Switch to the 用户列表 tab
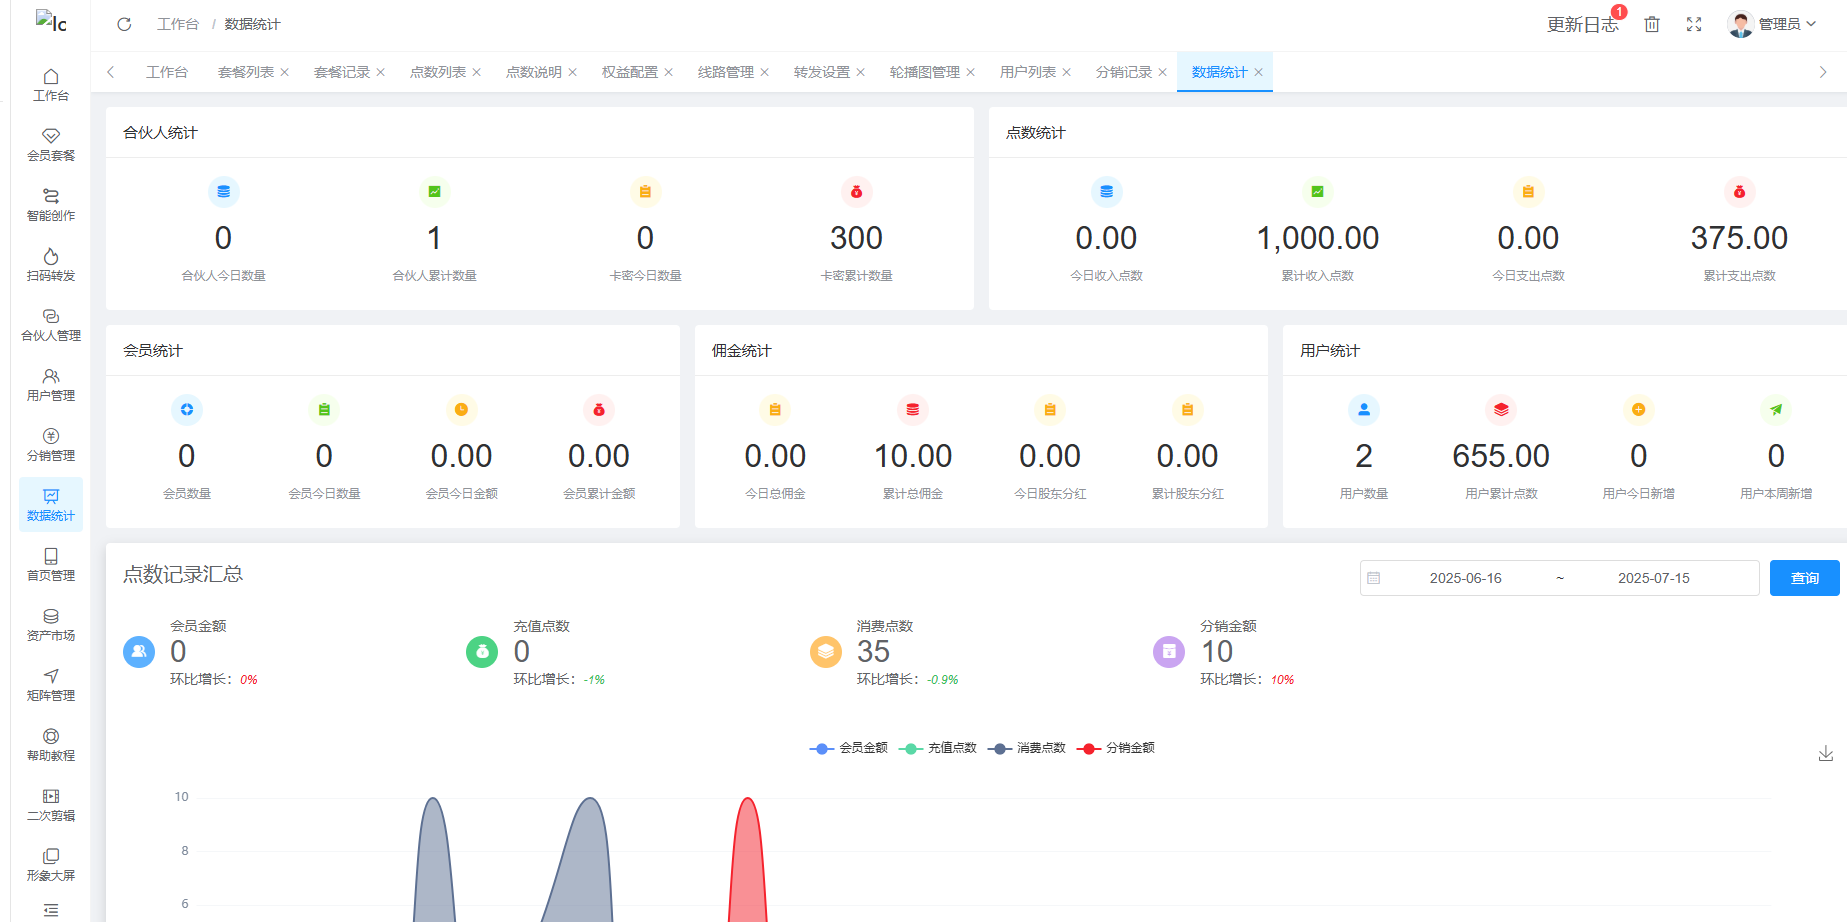This screenshot has width=1847, height=922. [x=1027, y=72]
